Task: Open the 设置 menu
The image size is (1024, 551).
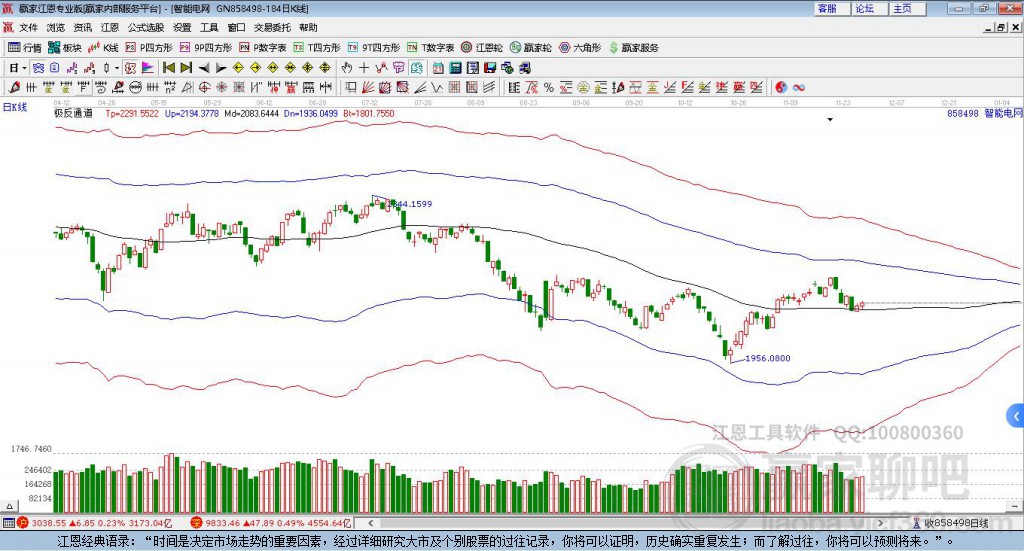Action: tap(182, 27)
